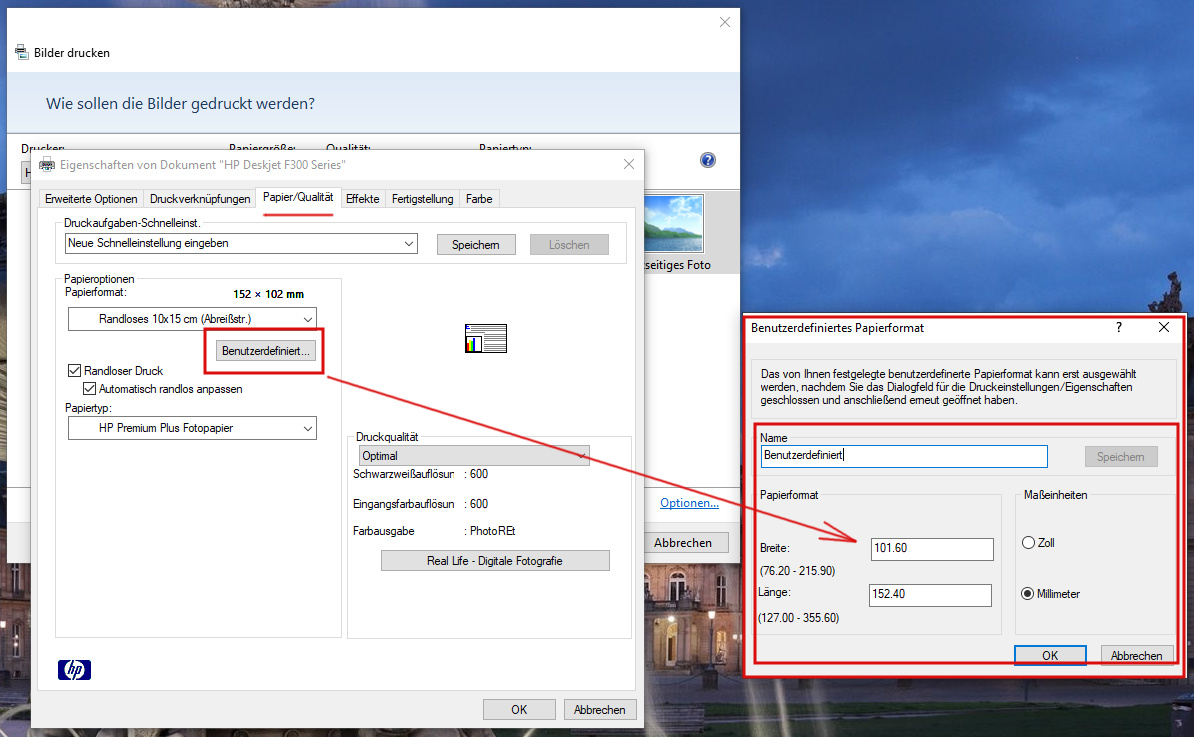Click the Name input field

904,456
